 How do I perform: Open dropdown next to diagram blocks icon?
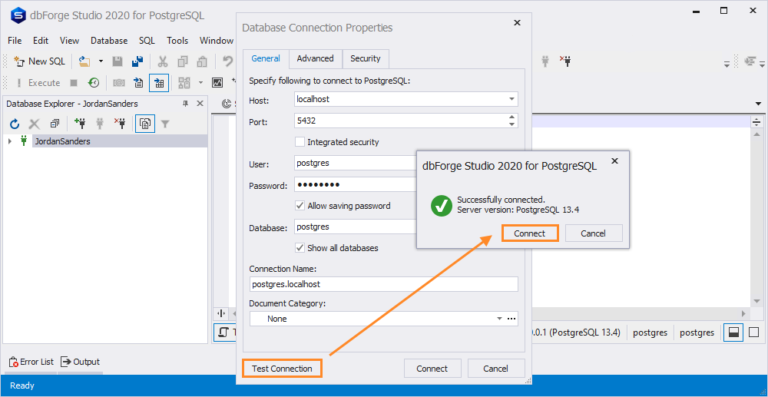tap(200, 83)
